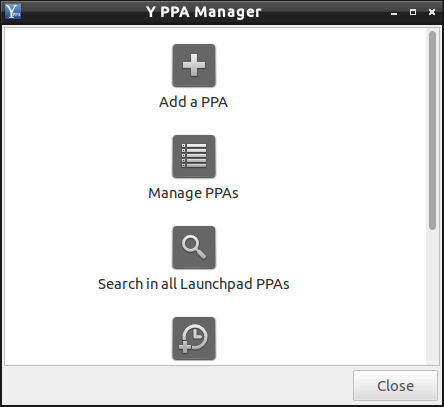Close the window with title bar X
The width and height of the screenshot is (444, 407).
point(432,12)
